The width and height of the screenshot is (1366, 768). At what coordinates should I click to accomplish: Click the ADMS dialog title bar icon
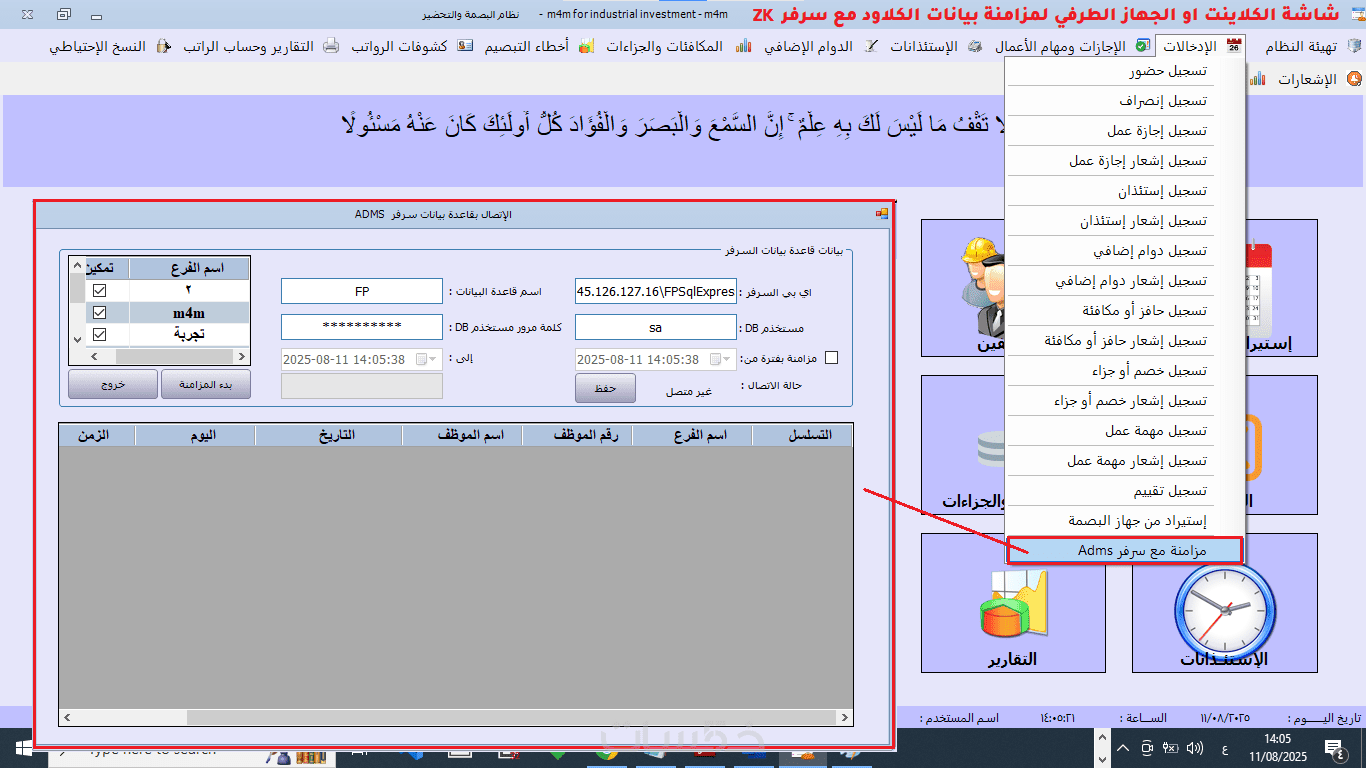coord(881,214)
